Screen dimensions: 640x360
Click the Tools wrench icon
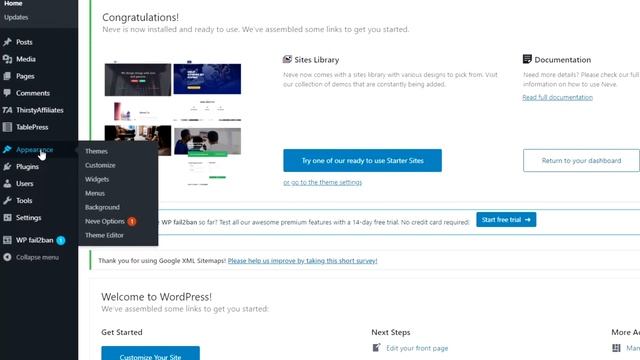(7, 200)
